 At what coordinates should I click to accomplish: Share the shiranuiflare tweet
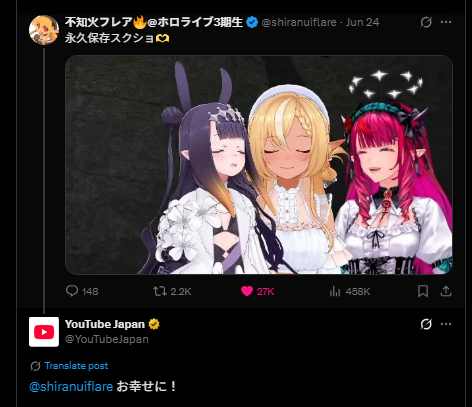pyautogui.click(x=446, y=291)
